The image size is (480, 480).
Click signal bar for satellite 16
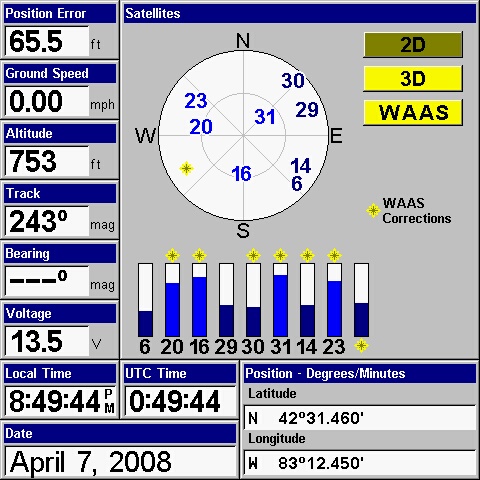click(x=199, y=300)
